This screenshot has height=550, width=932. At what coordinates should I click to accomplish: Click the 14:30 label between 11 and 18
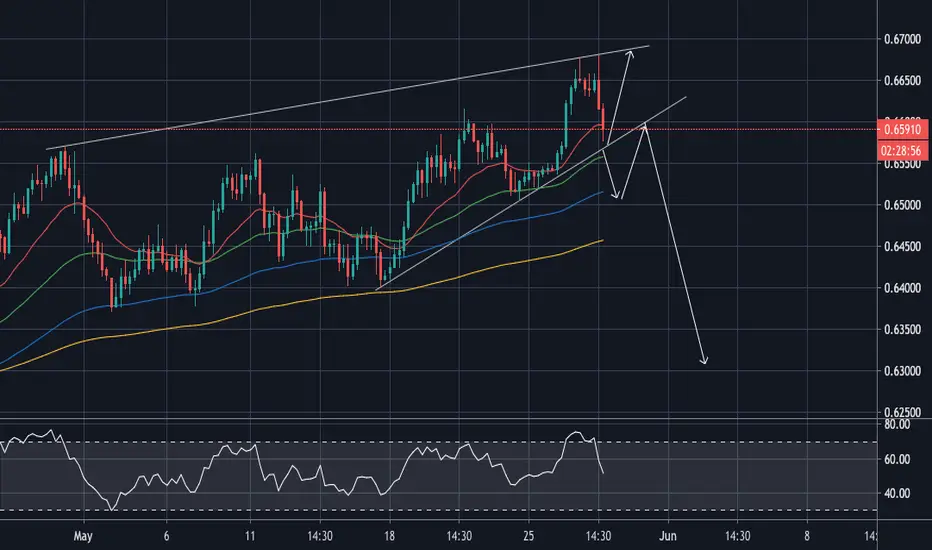(320, 536)
